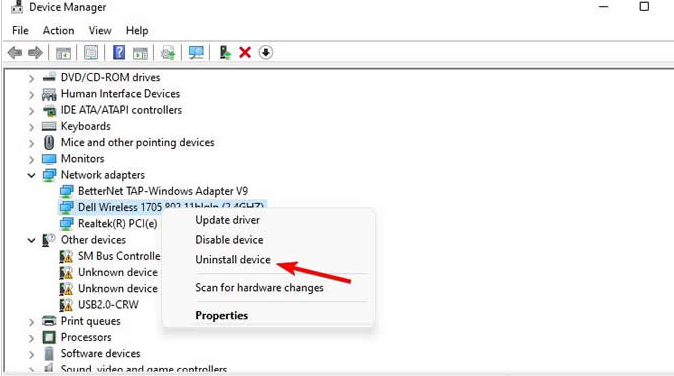
Task: Expand Mice and other pointing devices
Action: pos(31,144)
